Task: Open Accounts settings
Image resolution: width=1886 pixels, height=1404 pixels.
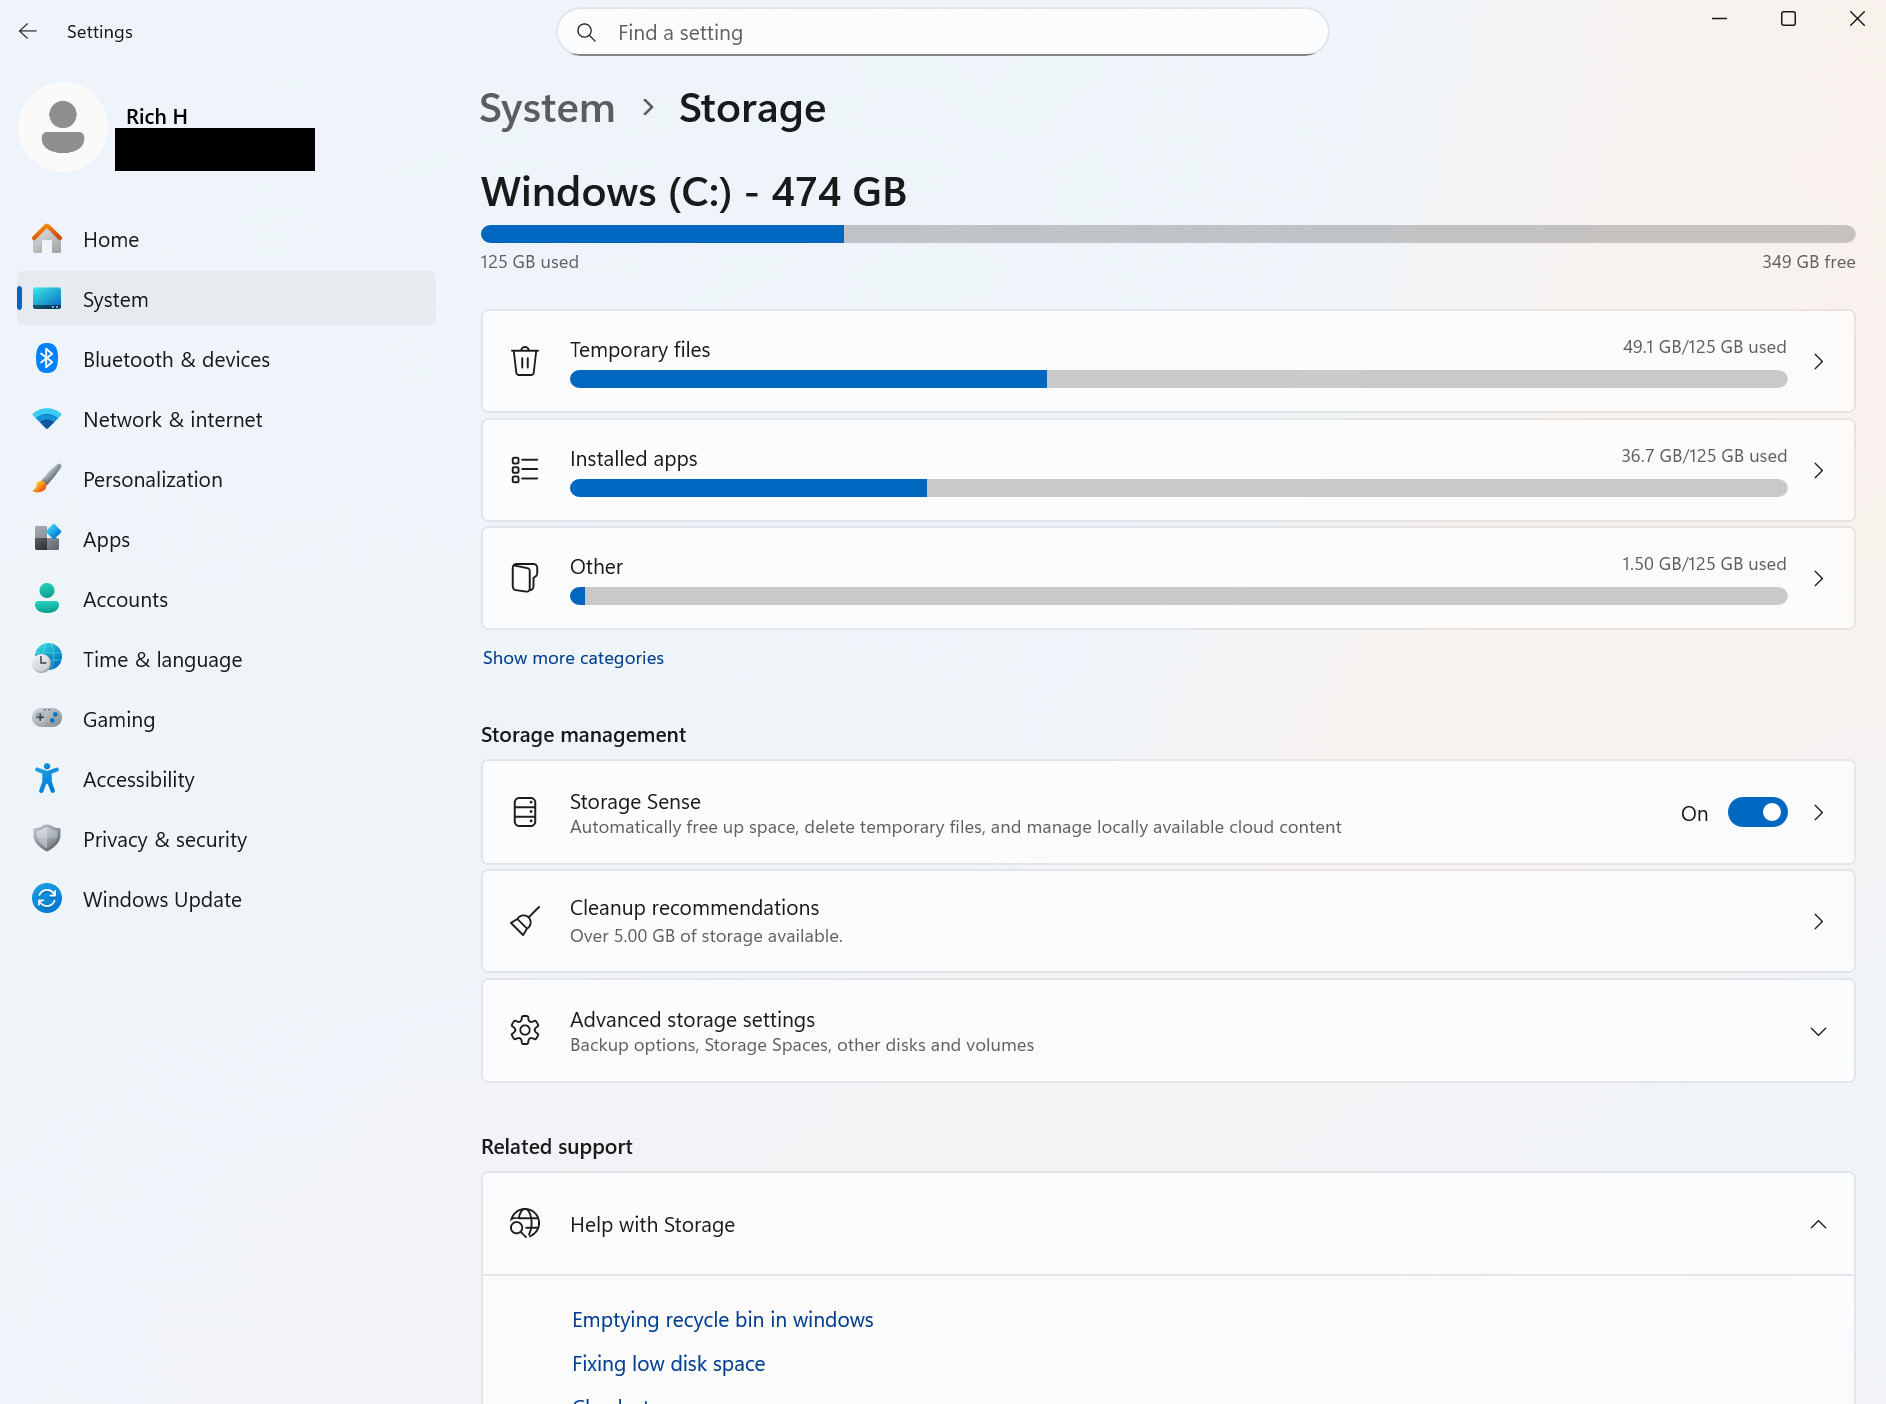Action: pyautogui.click(x=227, y=599)
